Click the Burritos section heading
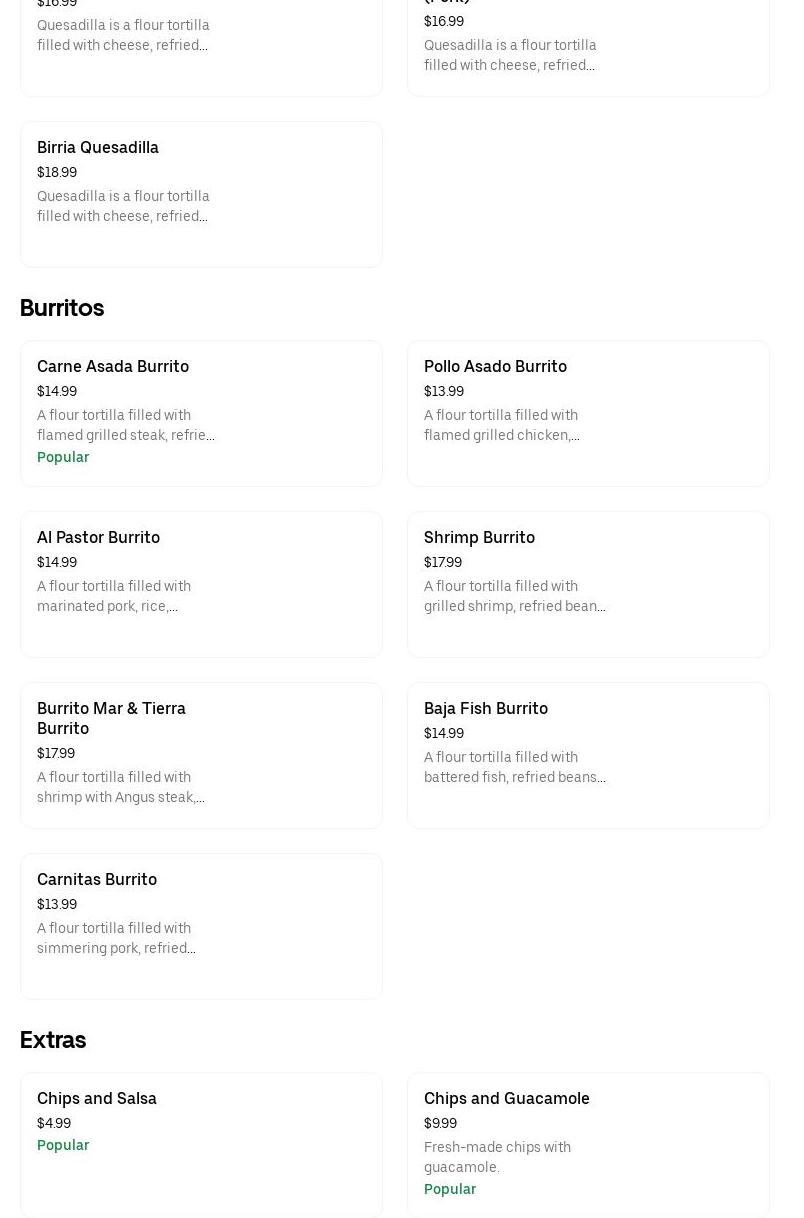 [62, 308]
